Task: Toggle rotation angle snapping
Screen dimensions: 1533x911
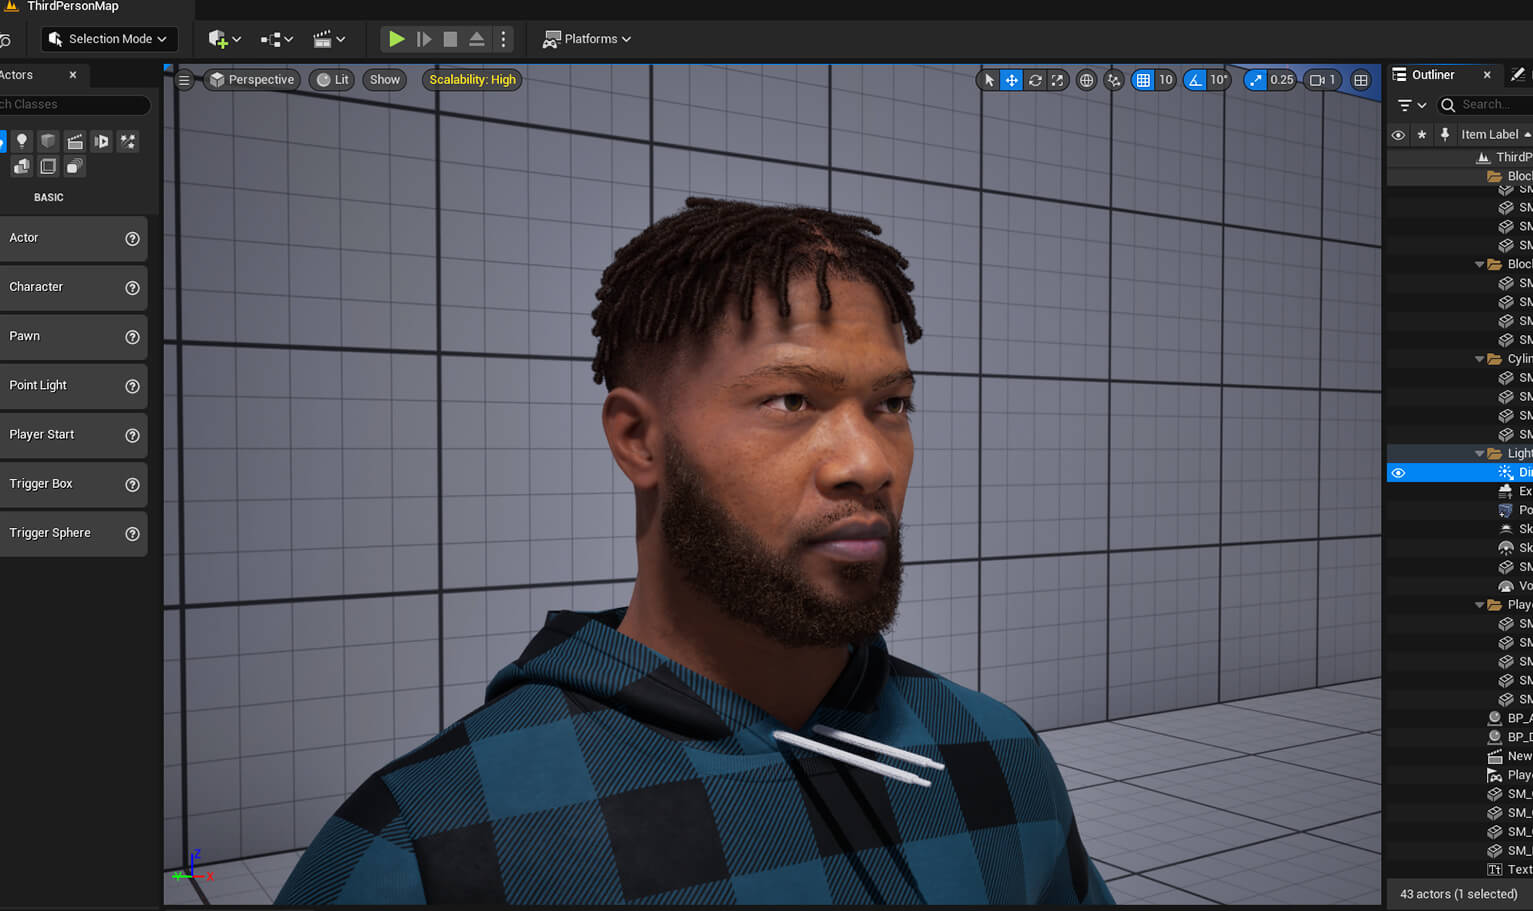Action: (1195, 80)
